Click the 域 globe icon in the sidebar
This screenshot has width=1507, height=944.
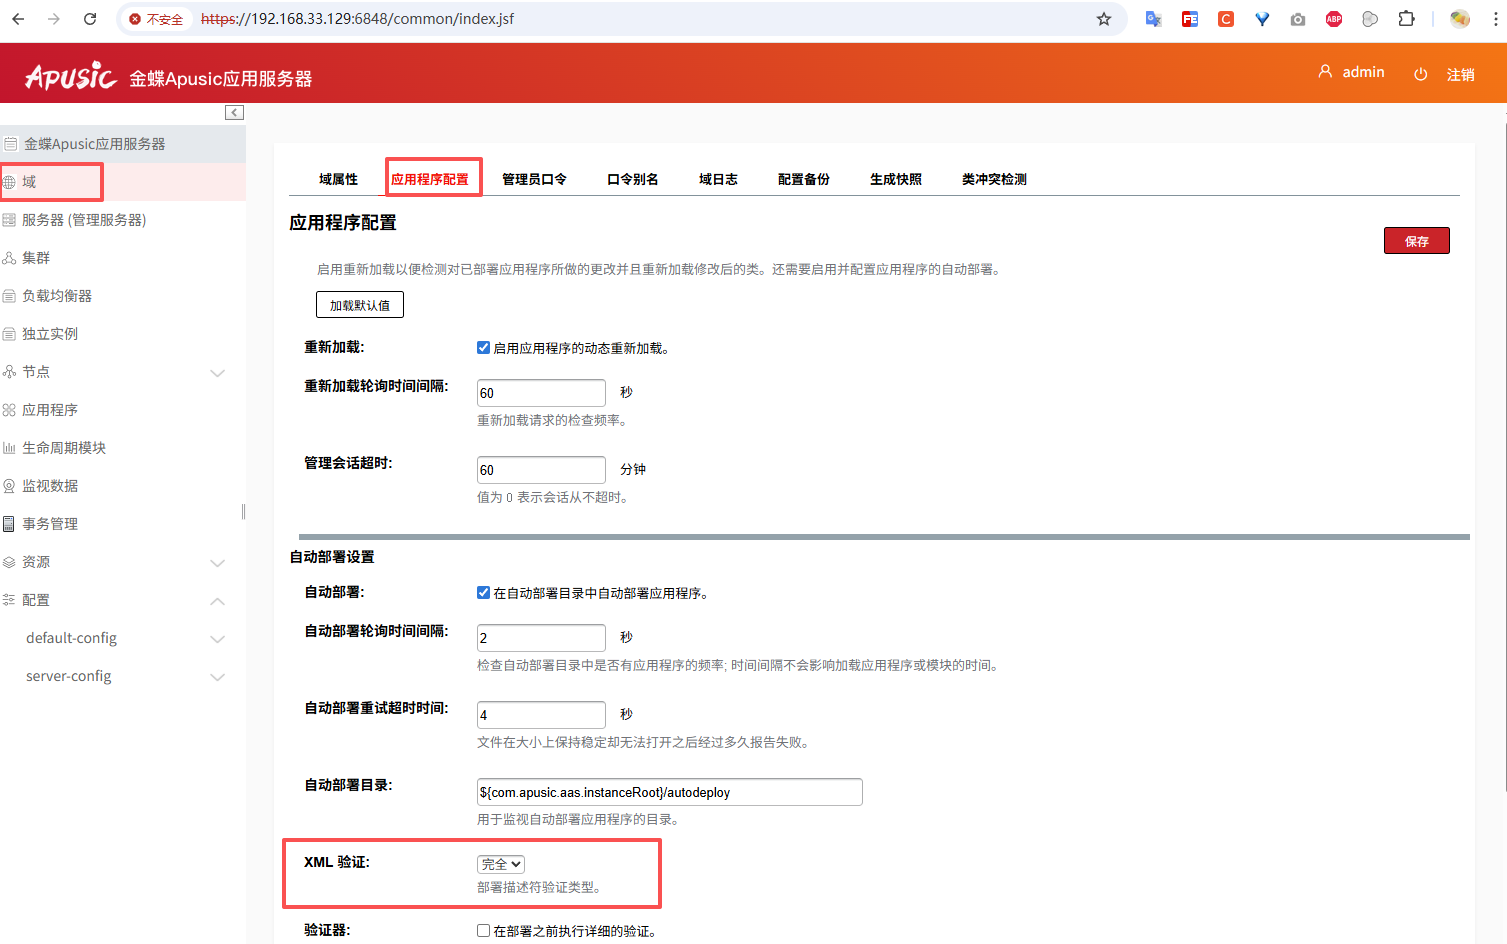pyautogui.click(x=9, y=182)
